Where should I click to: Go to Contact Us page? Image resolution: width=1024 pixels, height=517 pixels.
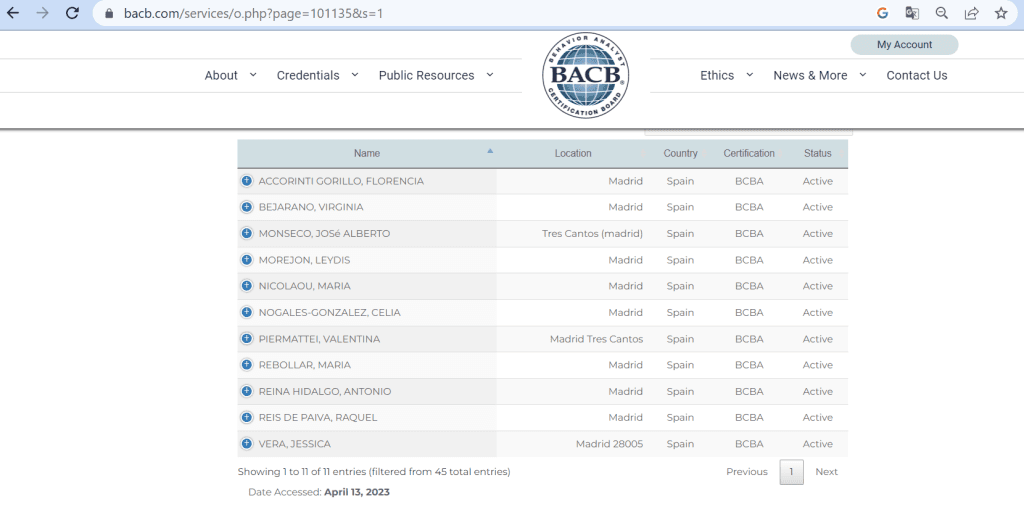[x=916, y=75]
